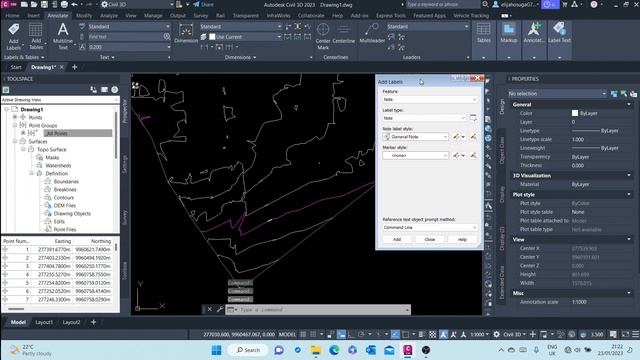Expand the Points node in Toolspace tree
This screenshot has height=360, width=640.
[x=15, y=117]
